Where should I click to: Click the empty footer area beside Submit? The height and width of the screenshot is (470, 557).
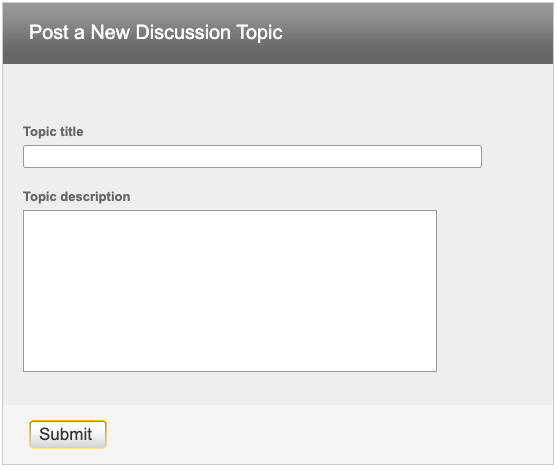click(x=327, y=434)
